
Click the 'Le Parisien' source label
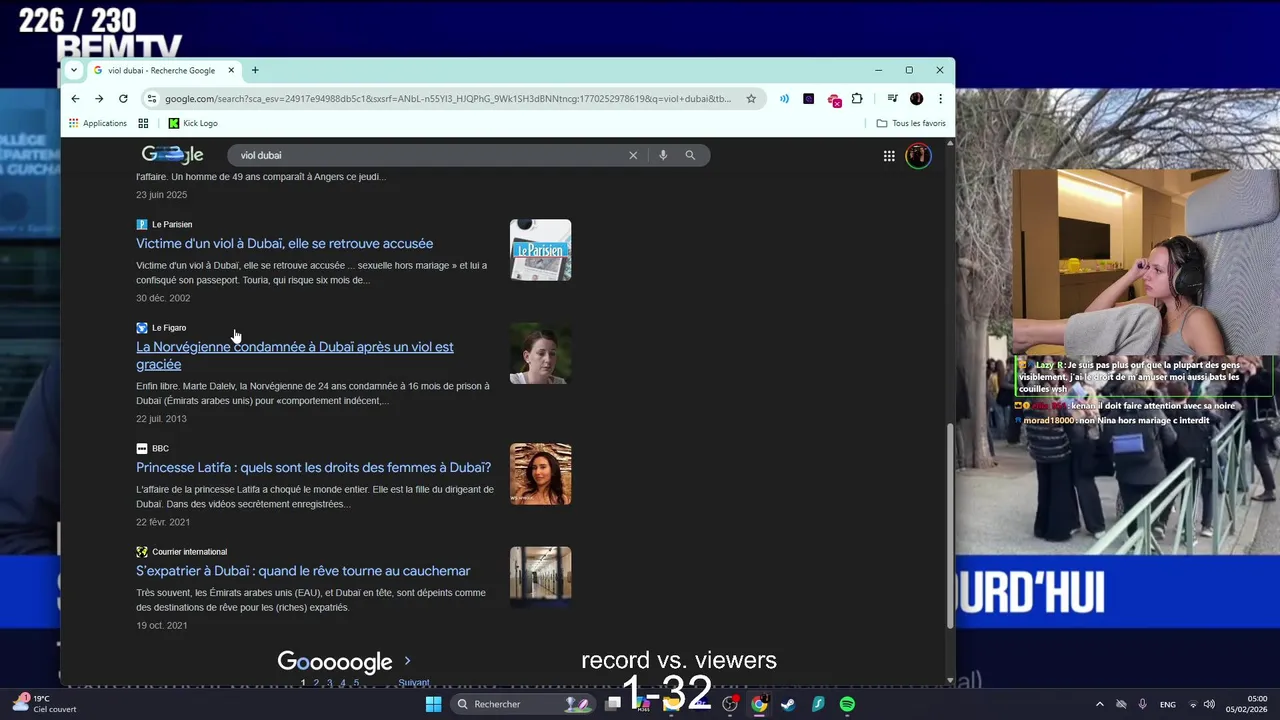click(x=172, y=224)
